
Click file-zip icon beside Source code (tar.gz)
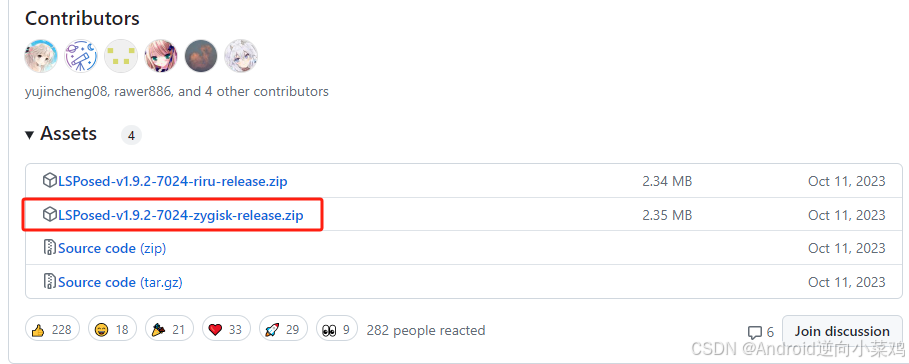pyautogui.click(x=50, y=282)
